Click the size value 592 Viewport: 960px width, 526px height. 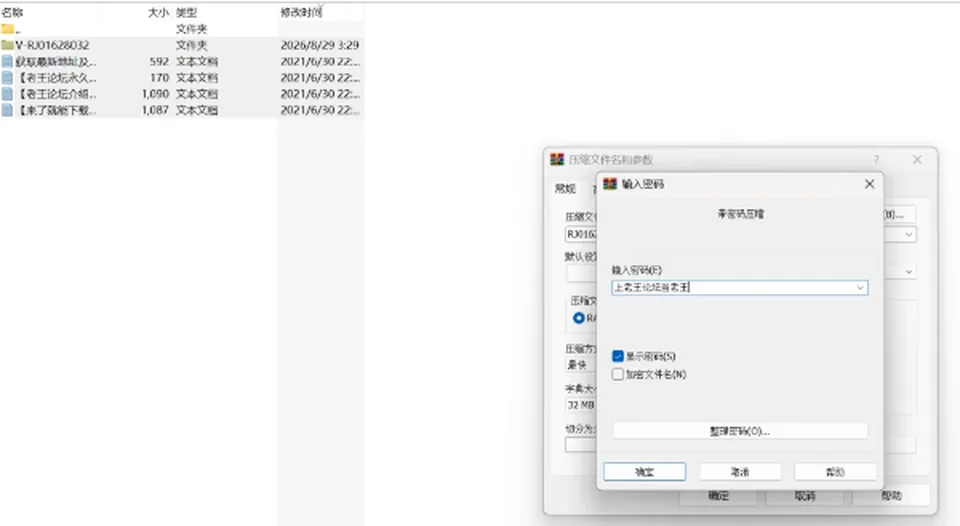[159, 61]
